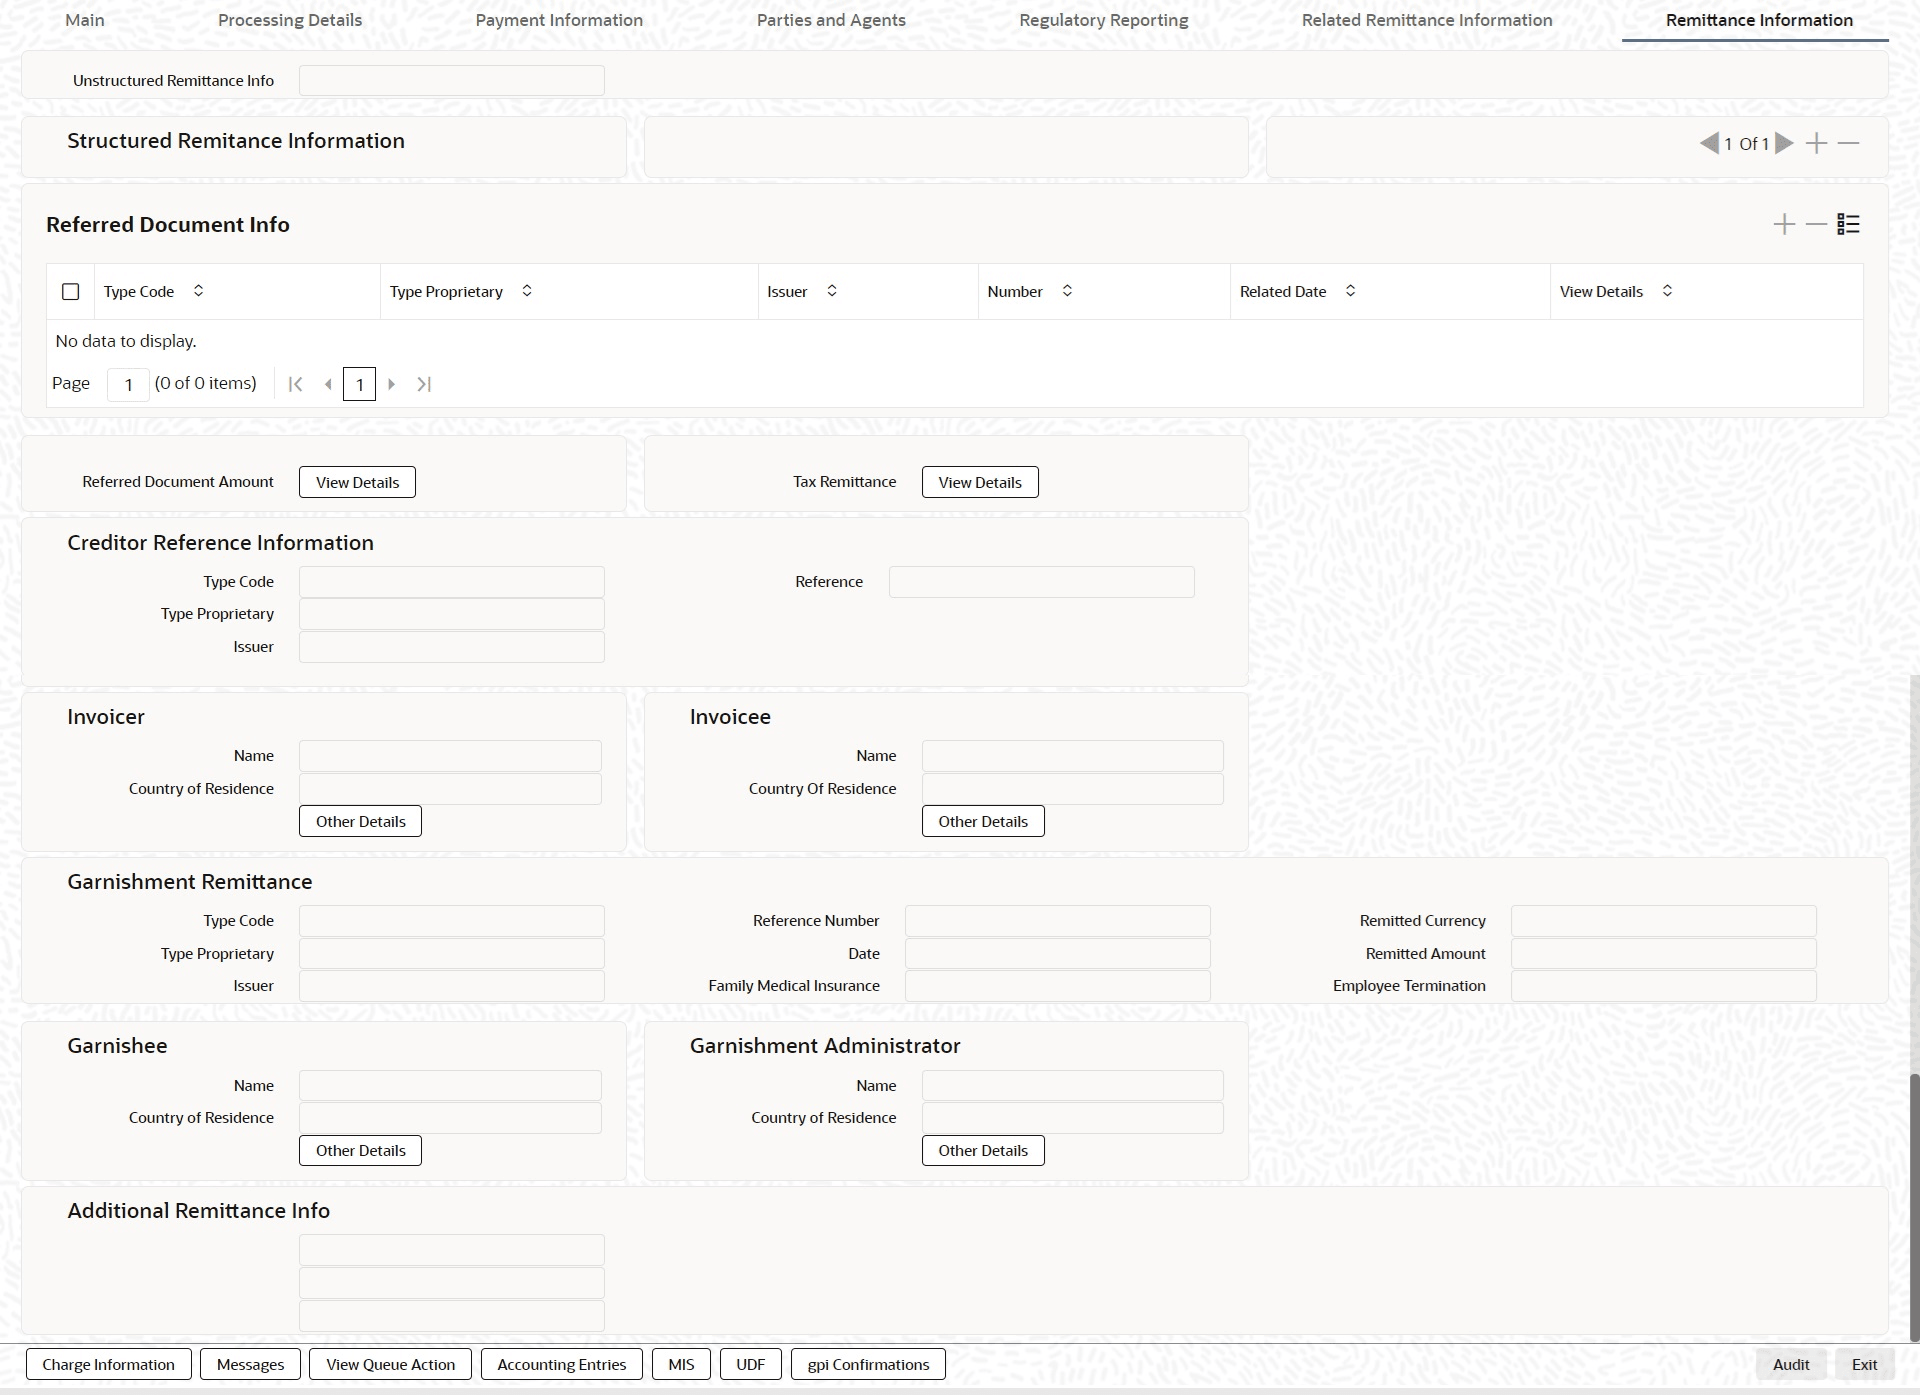Remove structured remittance record with minus icon

(x=1848, y=143)
